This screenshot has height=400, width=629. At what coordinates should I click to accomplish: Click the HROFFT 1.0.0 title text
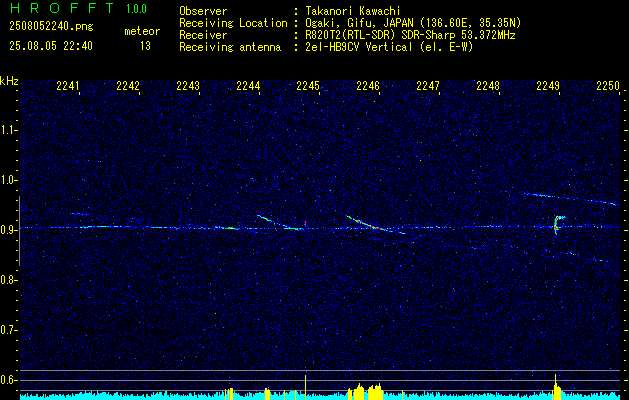coord(78,8)
